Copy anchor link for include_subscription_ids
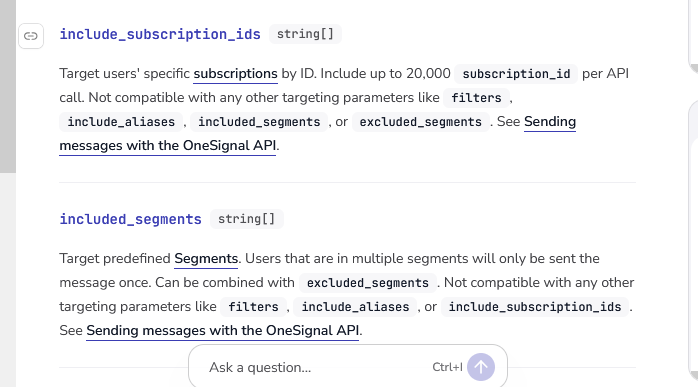Screen dimensions: 698x387 [x=31, y=36]
